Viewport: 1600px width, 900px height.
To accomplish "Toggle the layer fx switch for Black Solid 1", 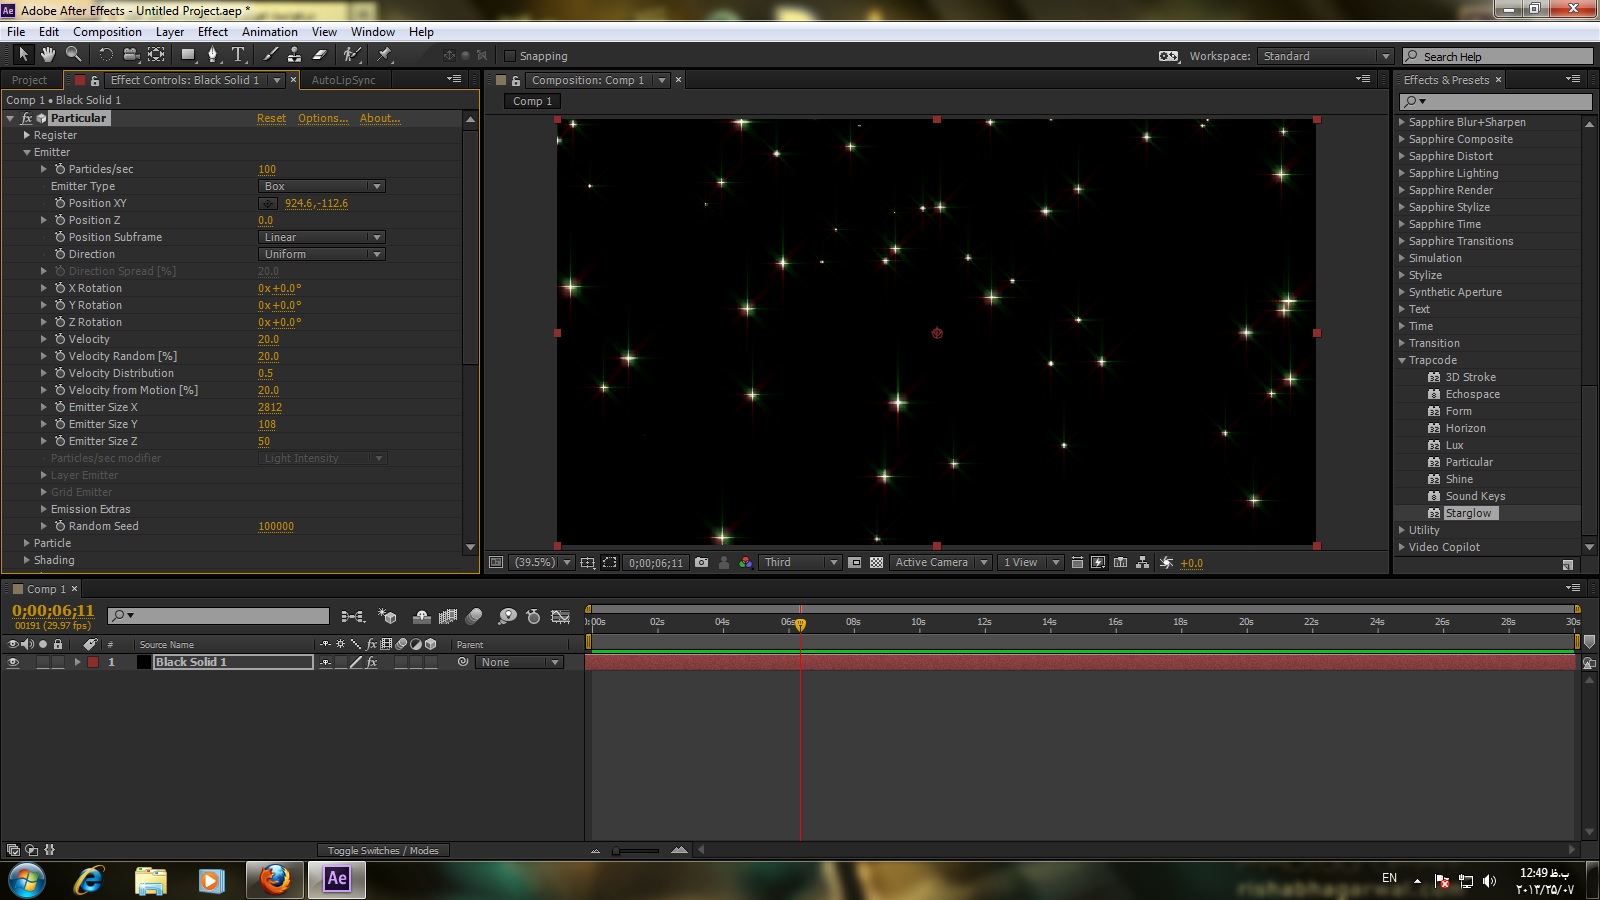I will click(372, 662).
